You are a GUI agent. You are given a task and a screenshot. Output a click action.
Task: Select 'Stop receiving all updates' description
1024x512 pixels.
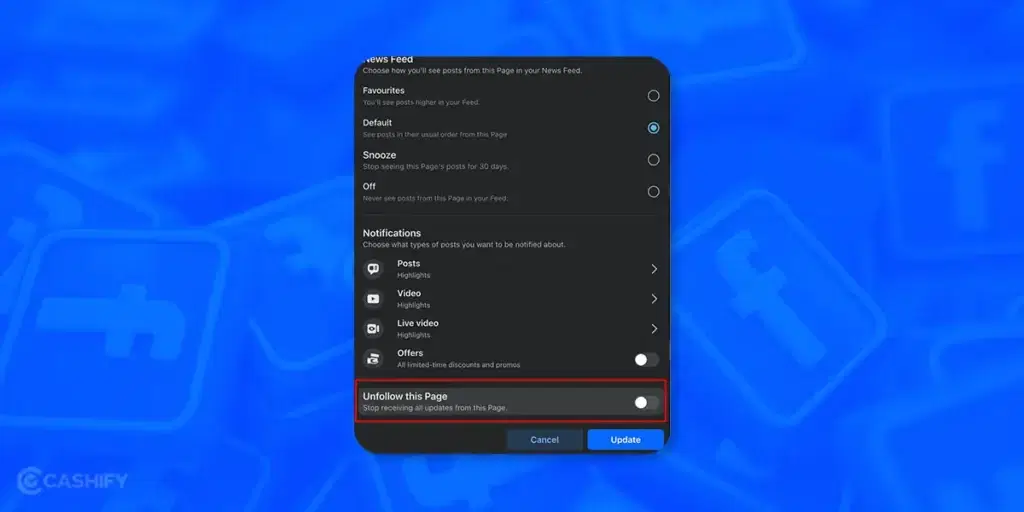[435, 408]
